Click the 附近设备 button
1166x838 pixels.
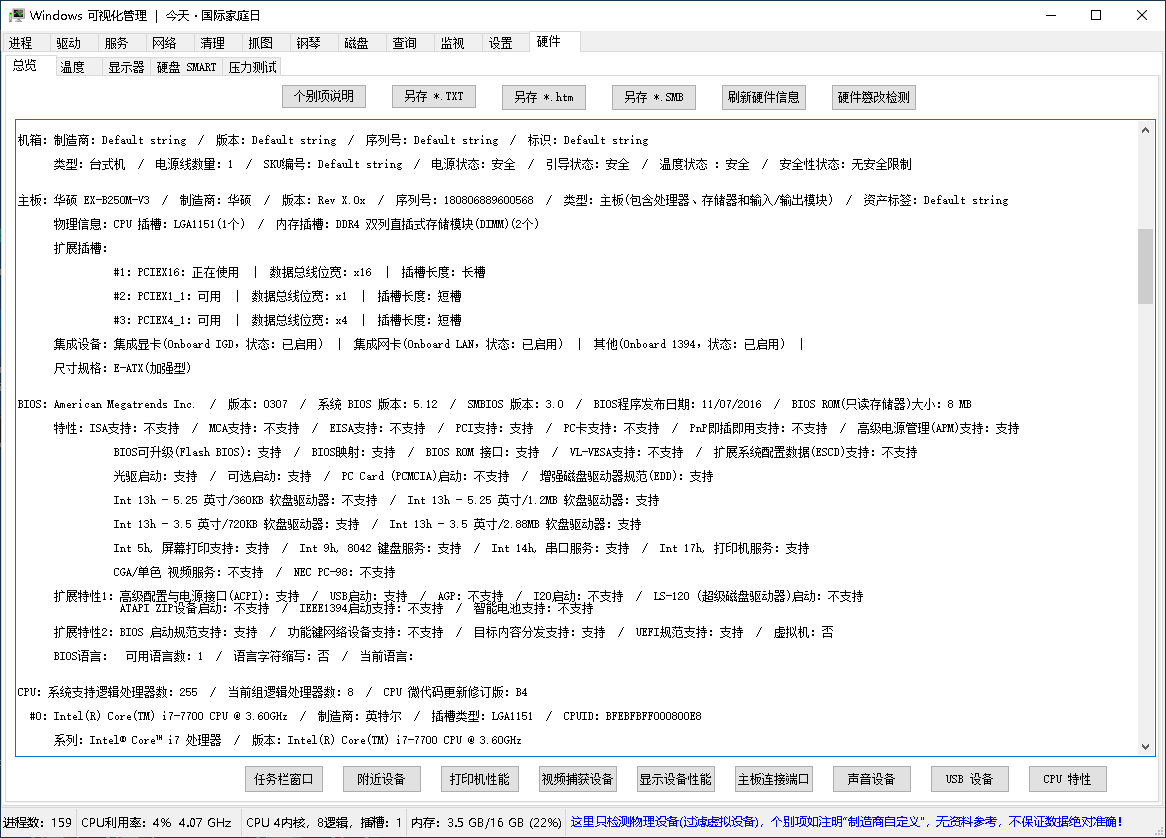point(381,779)
